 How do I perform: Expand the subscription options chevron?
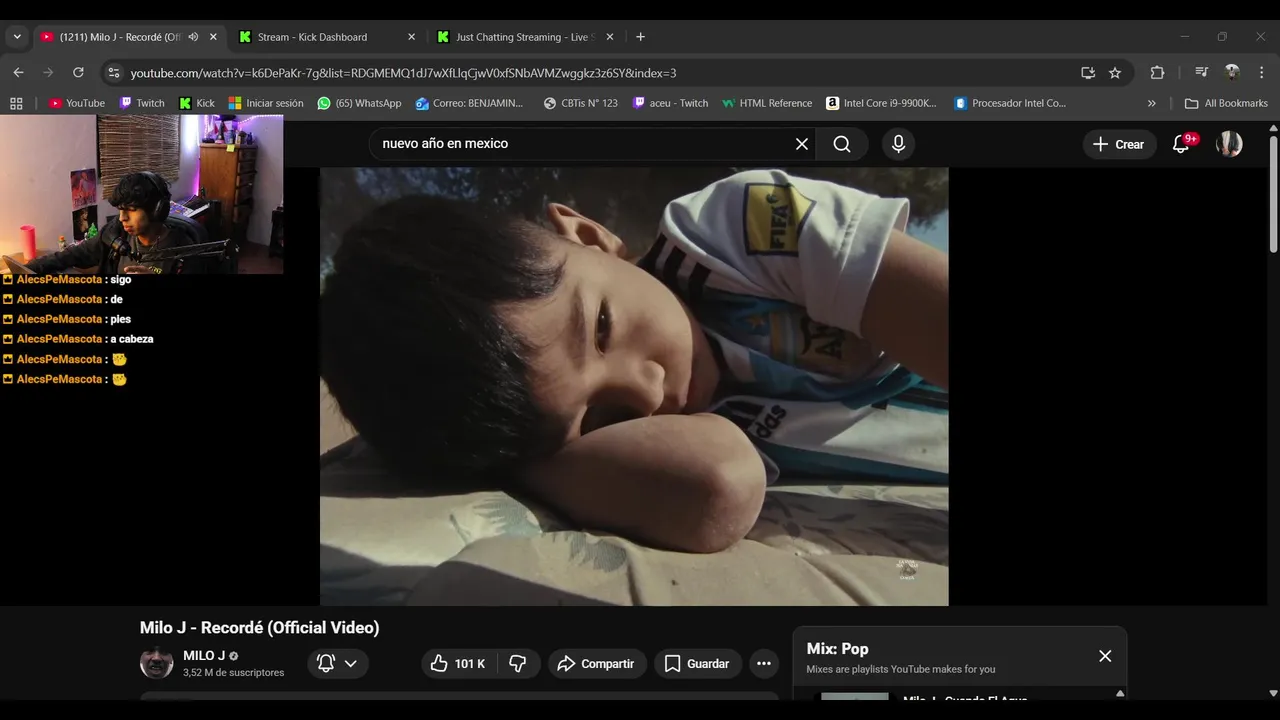351,663
